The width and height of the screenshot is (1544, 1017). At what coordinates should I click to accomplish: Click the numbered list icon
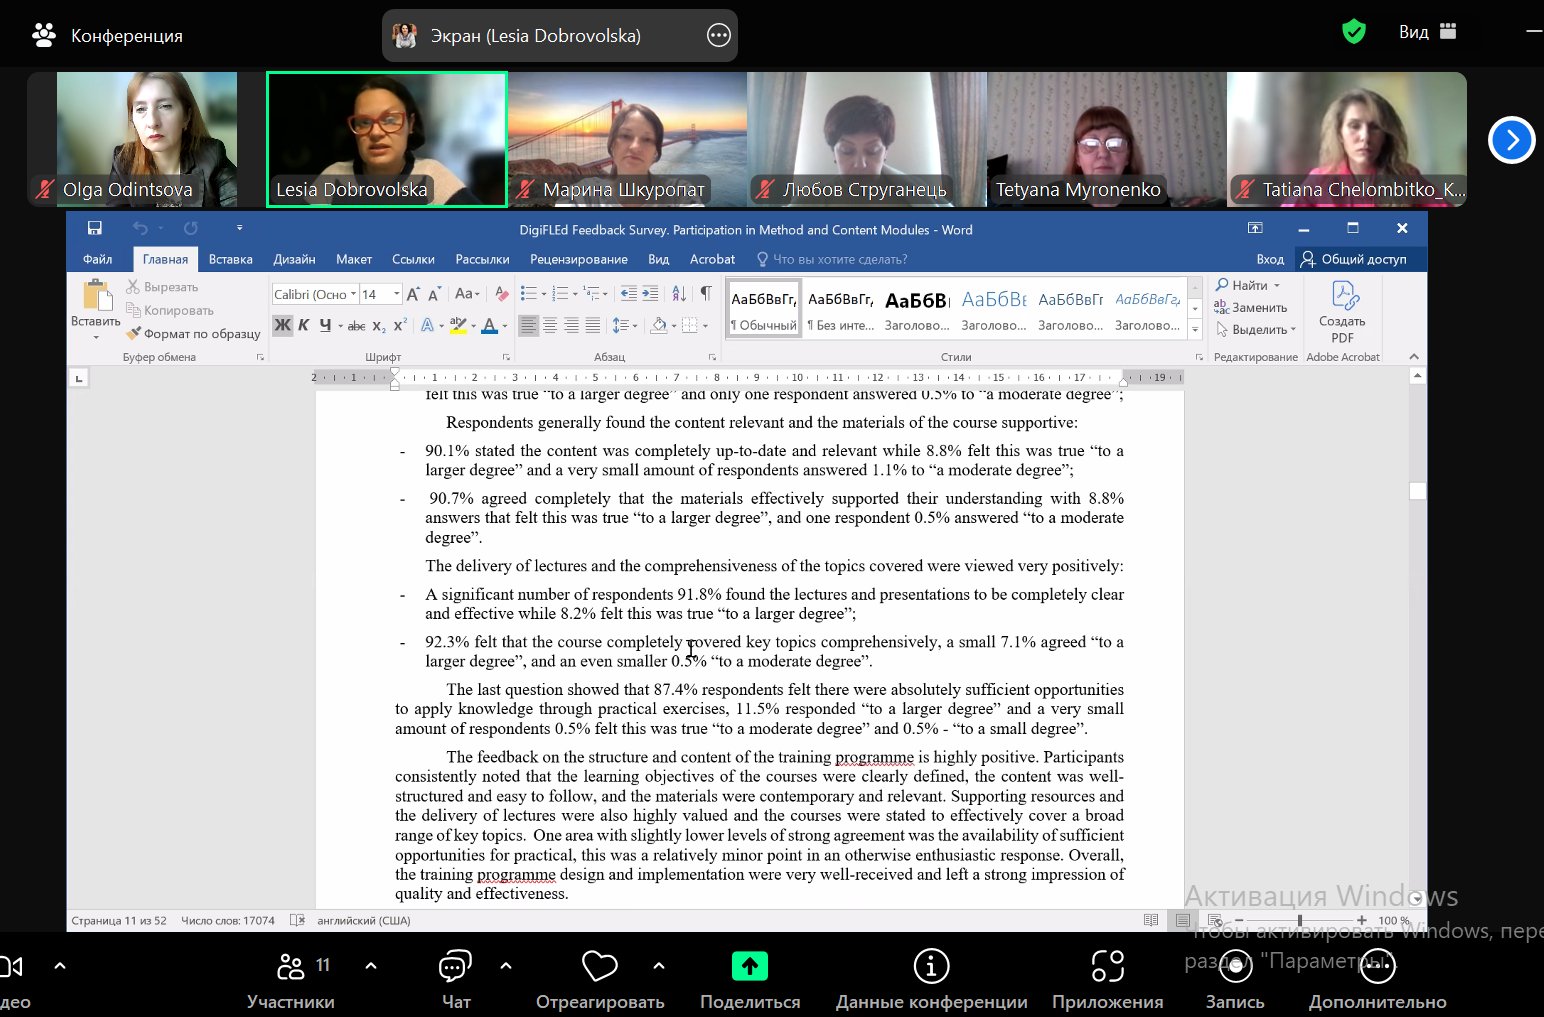click(x=560, y=294)
